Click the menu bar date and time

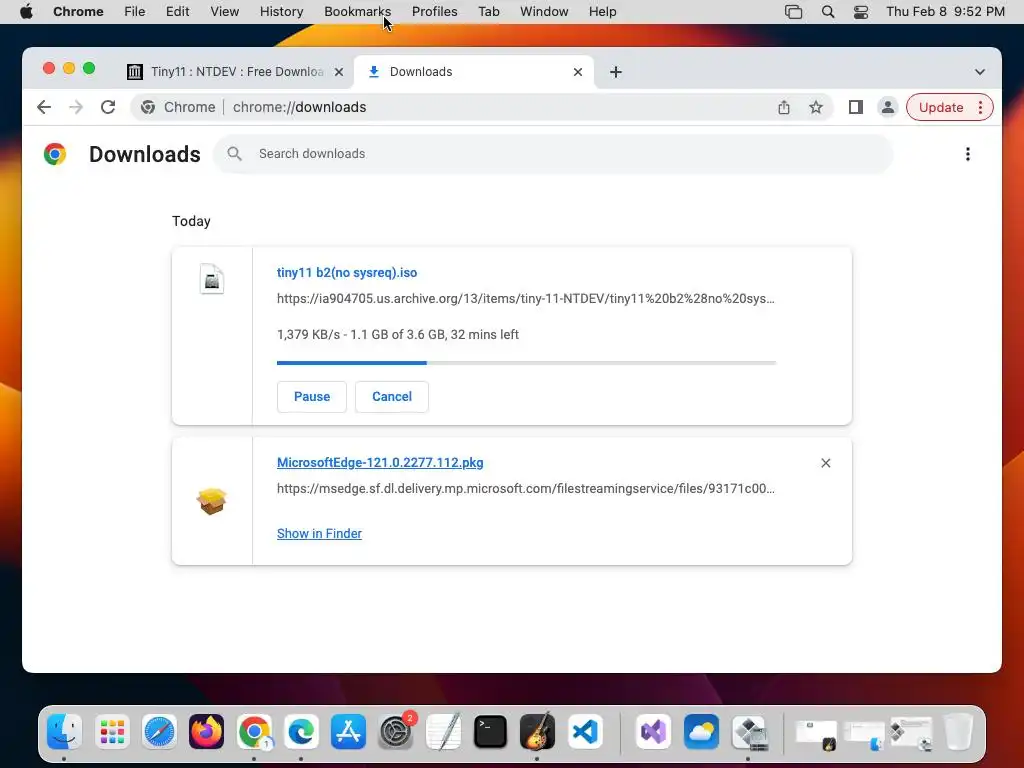point(945,12)
